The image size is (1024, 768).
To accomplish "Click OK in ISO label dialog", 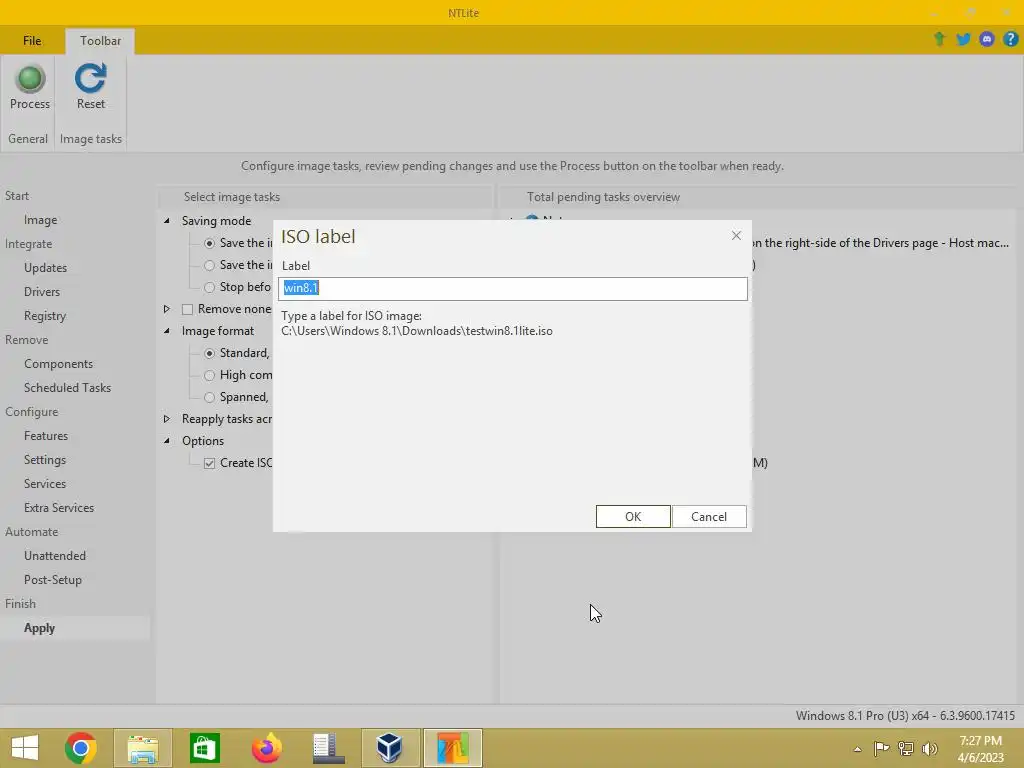I will 633,517.
